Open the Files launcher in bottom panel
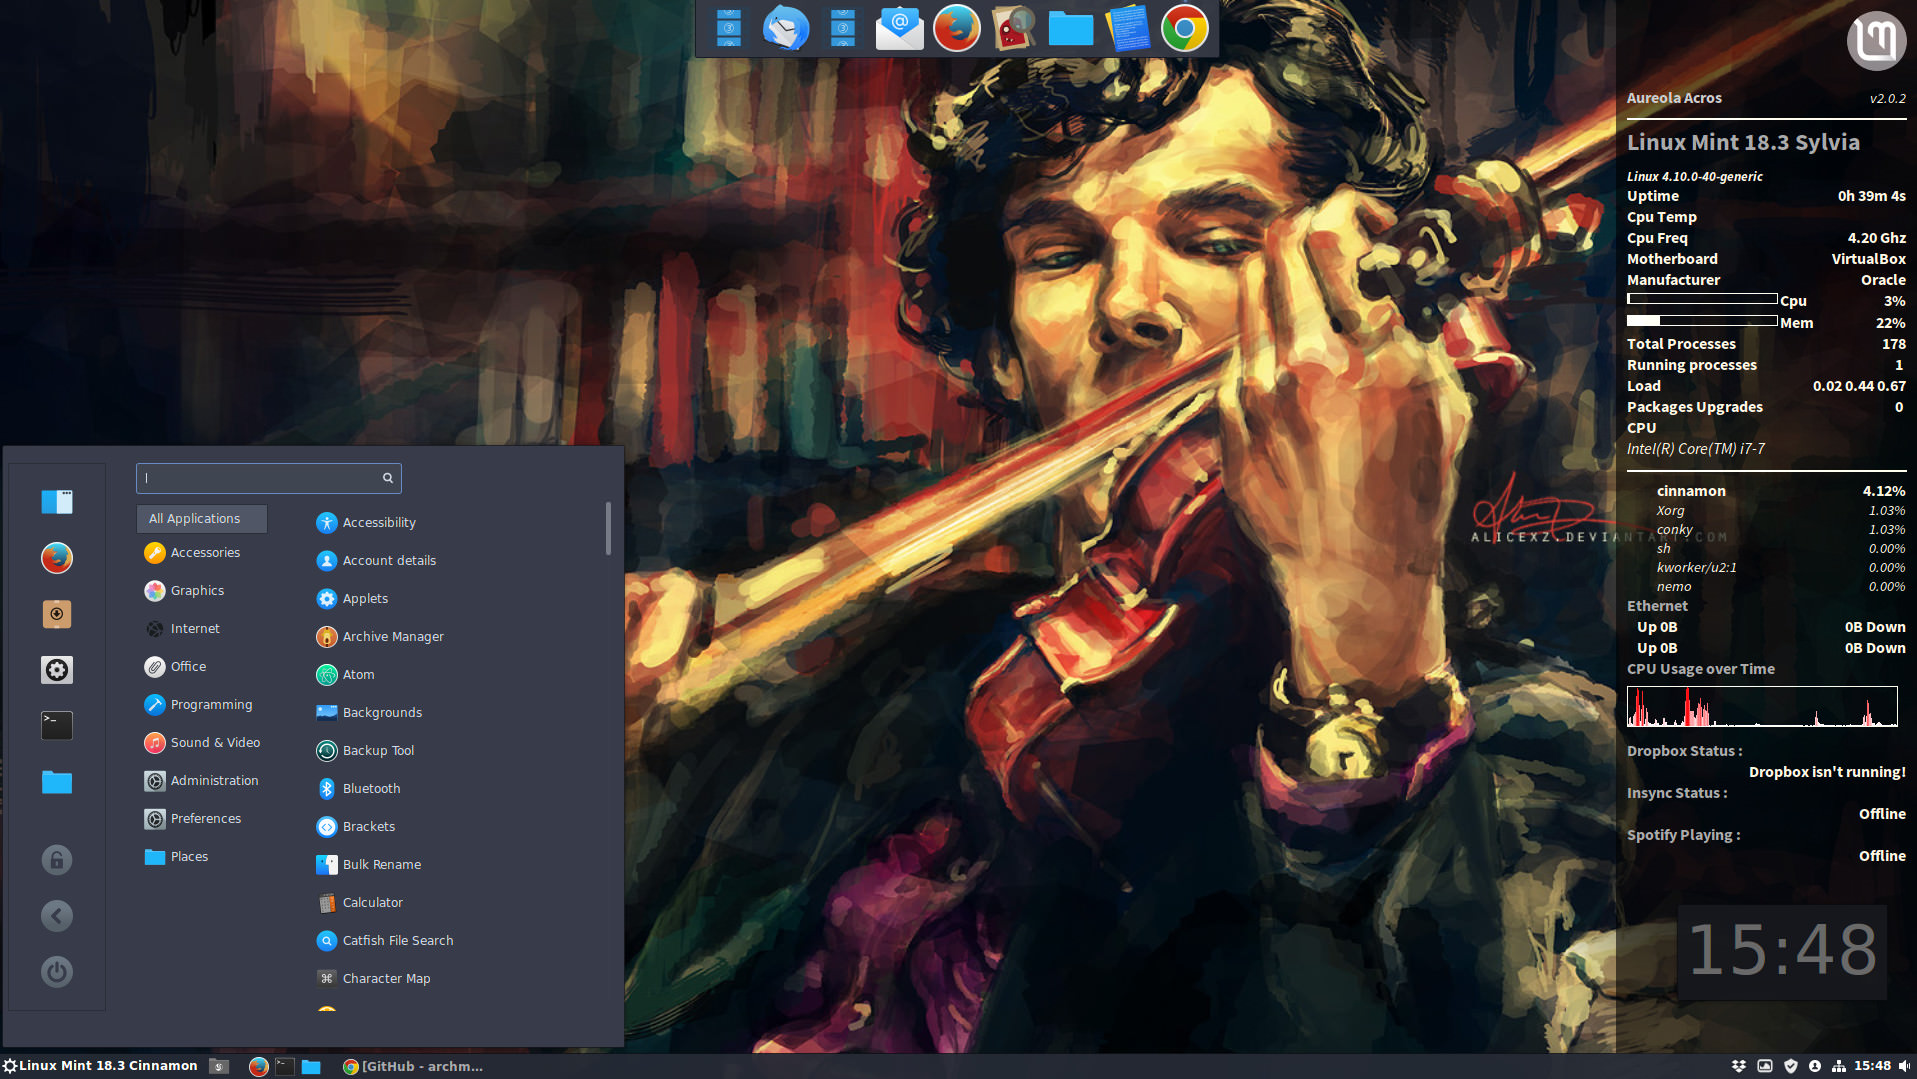The image size is (1917, 1079). click(x=311, y=1067)
